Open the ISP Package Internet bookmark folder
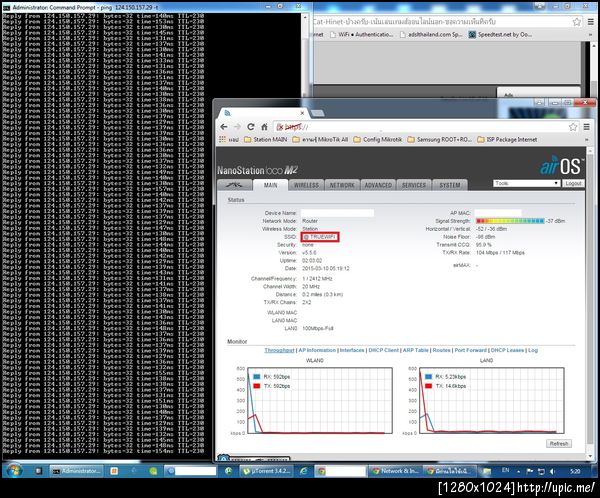The image size is (600, 498). tap(507, 140)
